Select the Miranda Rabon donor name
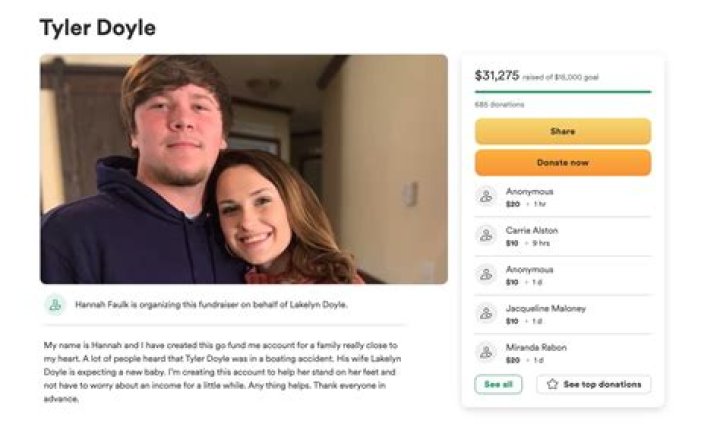The image size is (720, 424). (x=536, y=347)
